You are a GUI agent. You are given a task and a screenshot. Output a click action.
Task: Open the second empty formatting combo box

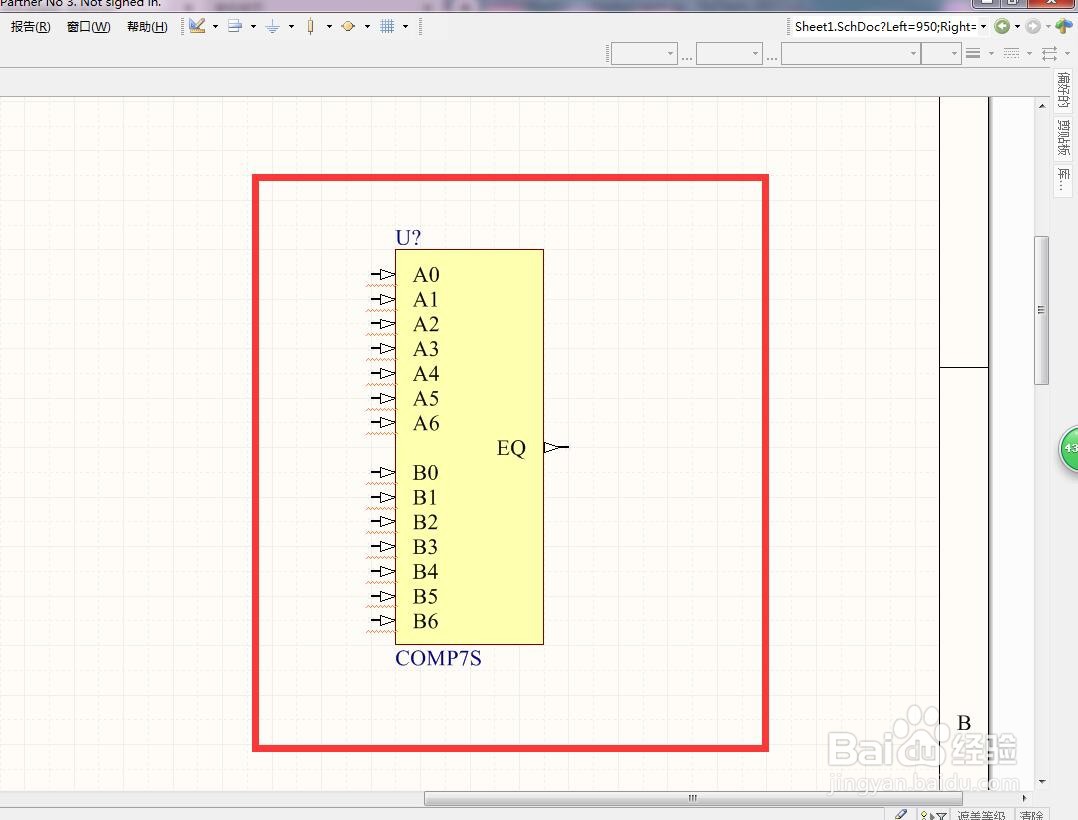(729, 54)
